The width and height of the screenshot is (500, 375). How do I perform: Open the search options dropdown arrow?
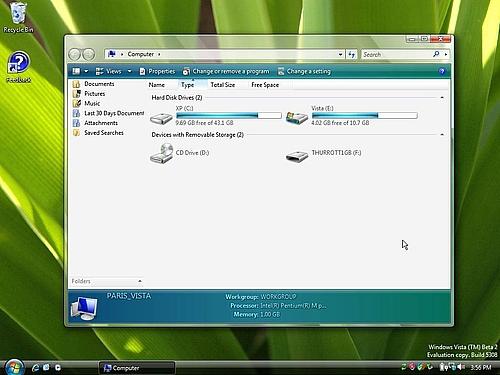coord(446,54)
